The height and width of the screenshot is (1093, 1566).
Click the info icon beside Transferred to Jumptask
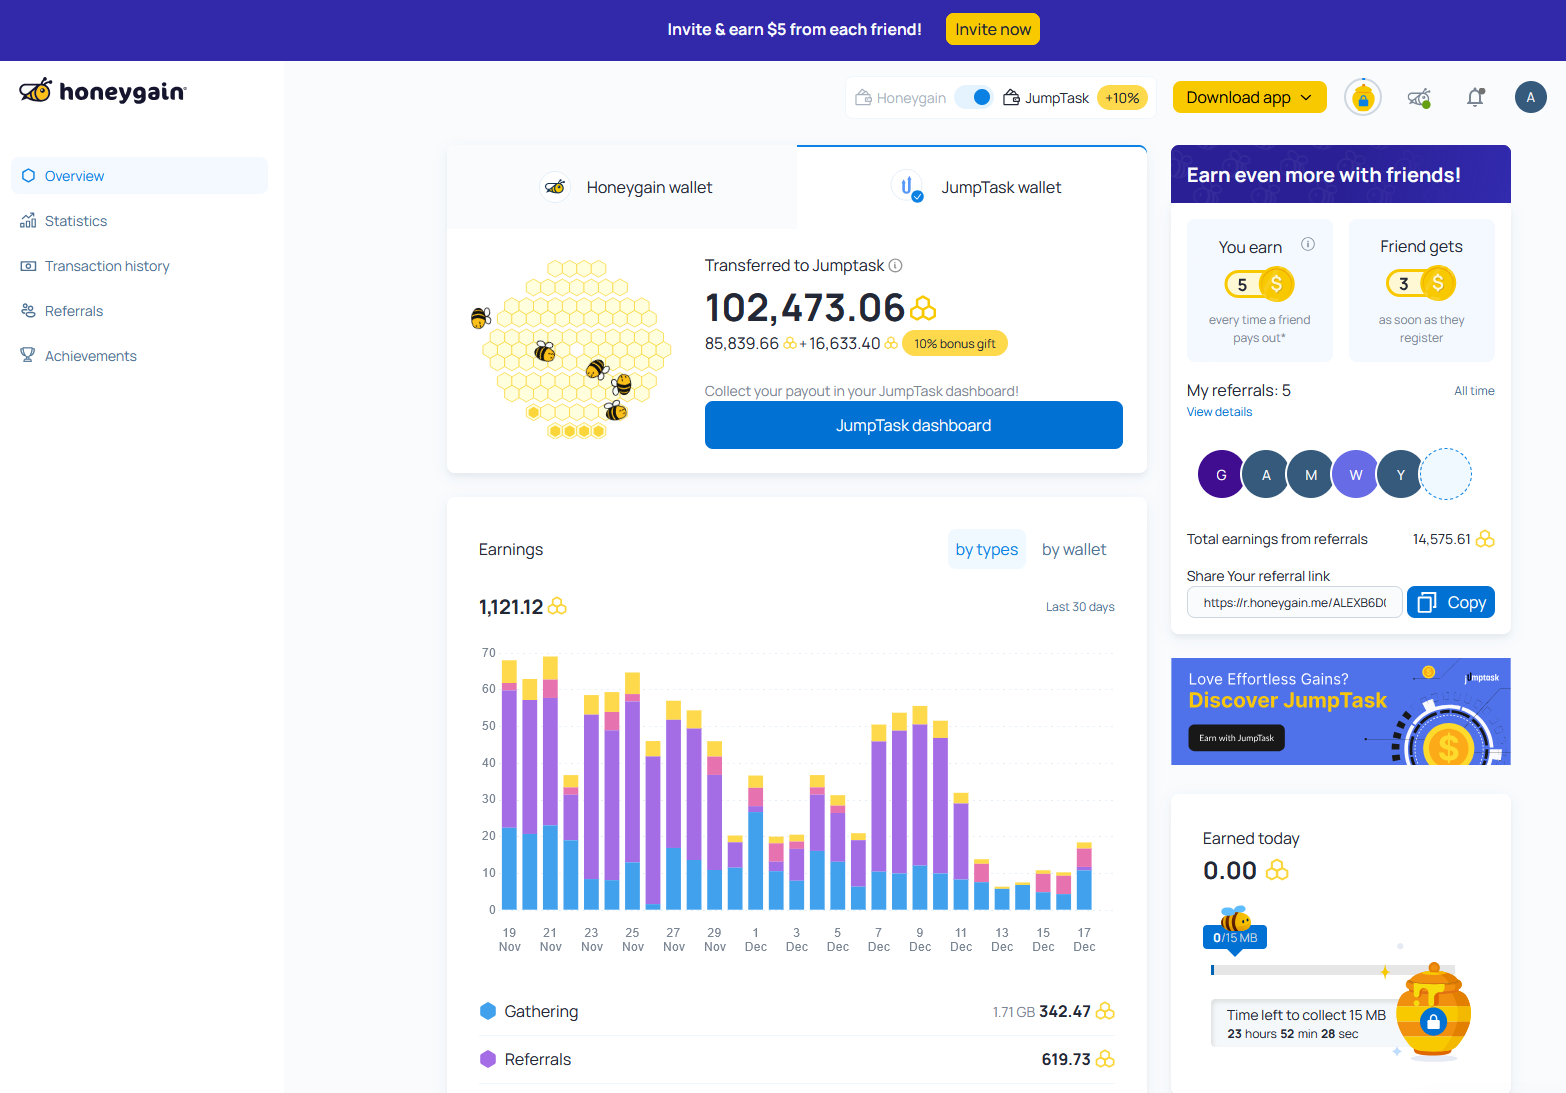[x=896, y=265]
